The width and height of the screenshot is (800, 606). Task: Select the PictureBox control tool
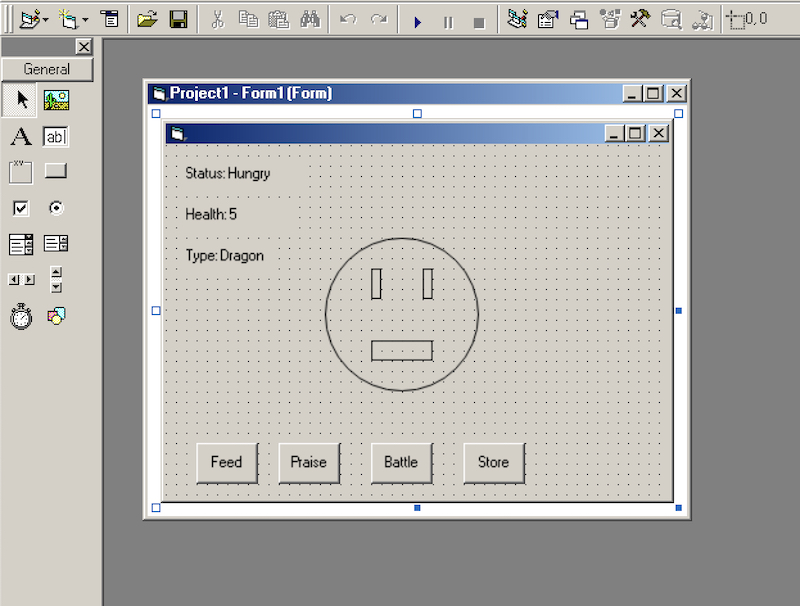tap(56, 99)
